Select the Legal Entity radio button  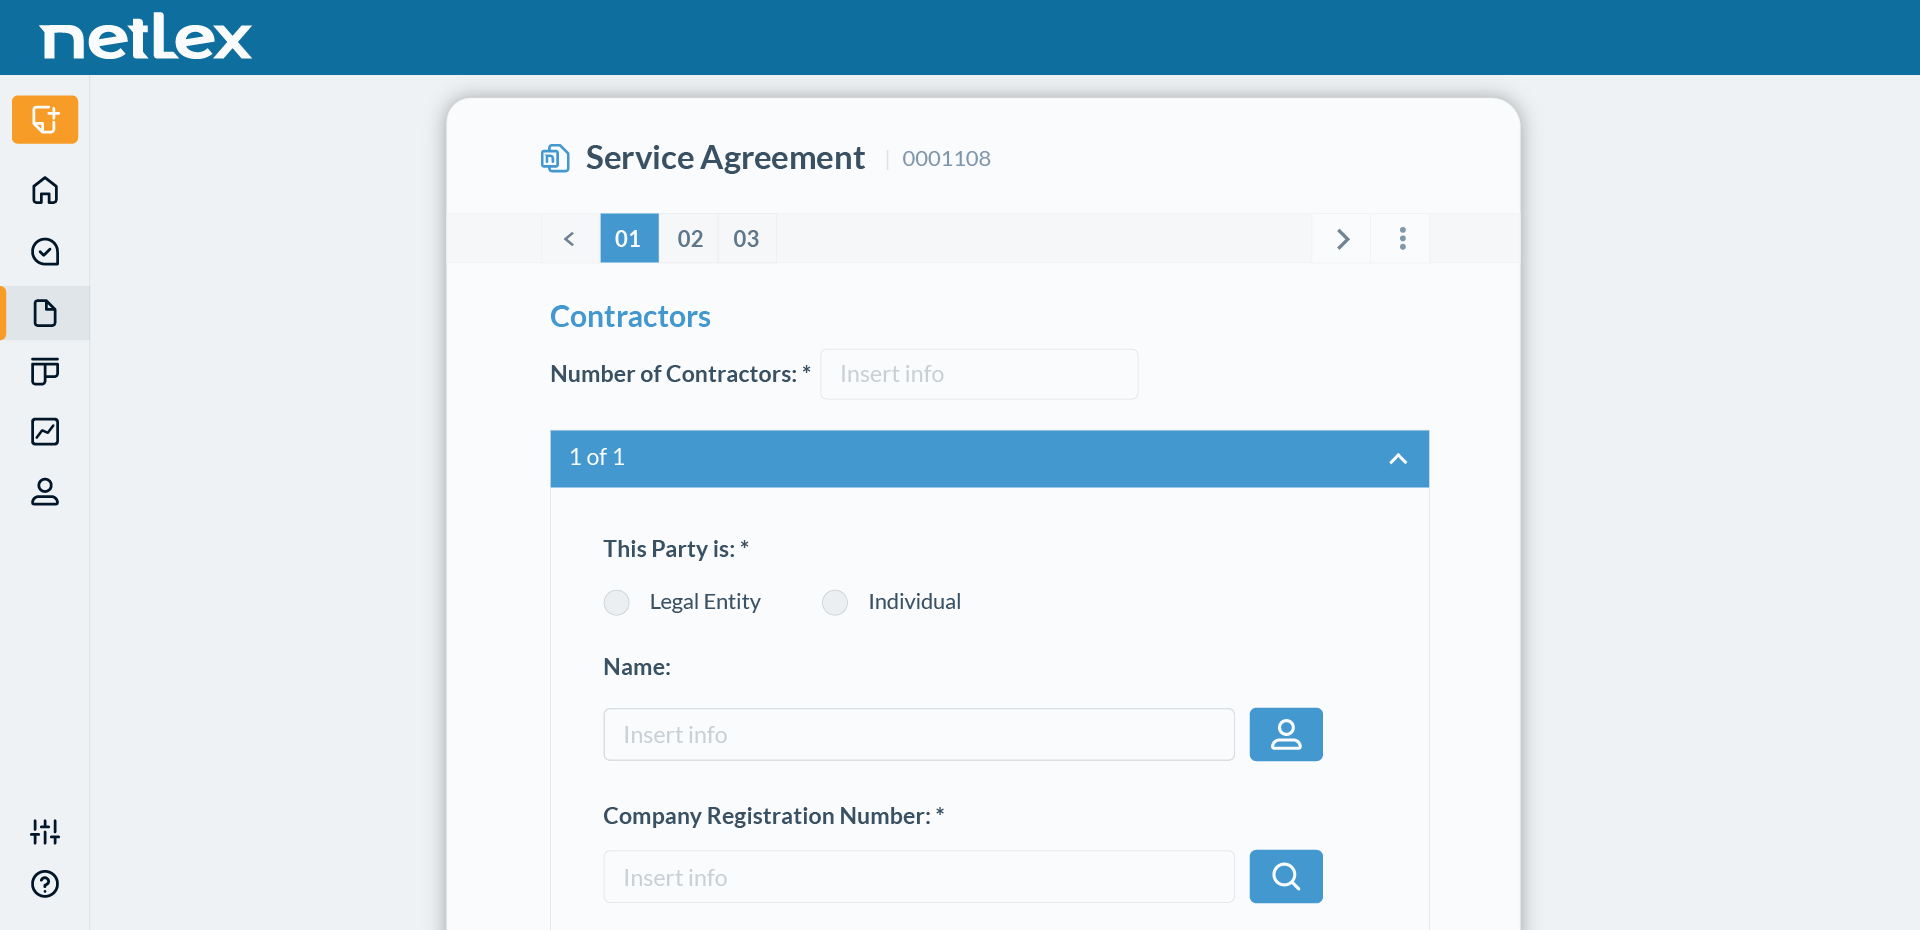616,602
